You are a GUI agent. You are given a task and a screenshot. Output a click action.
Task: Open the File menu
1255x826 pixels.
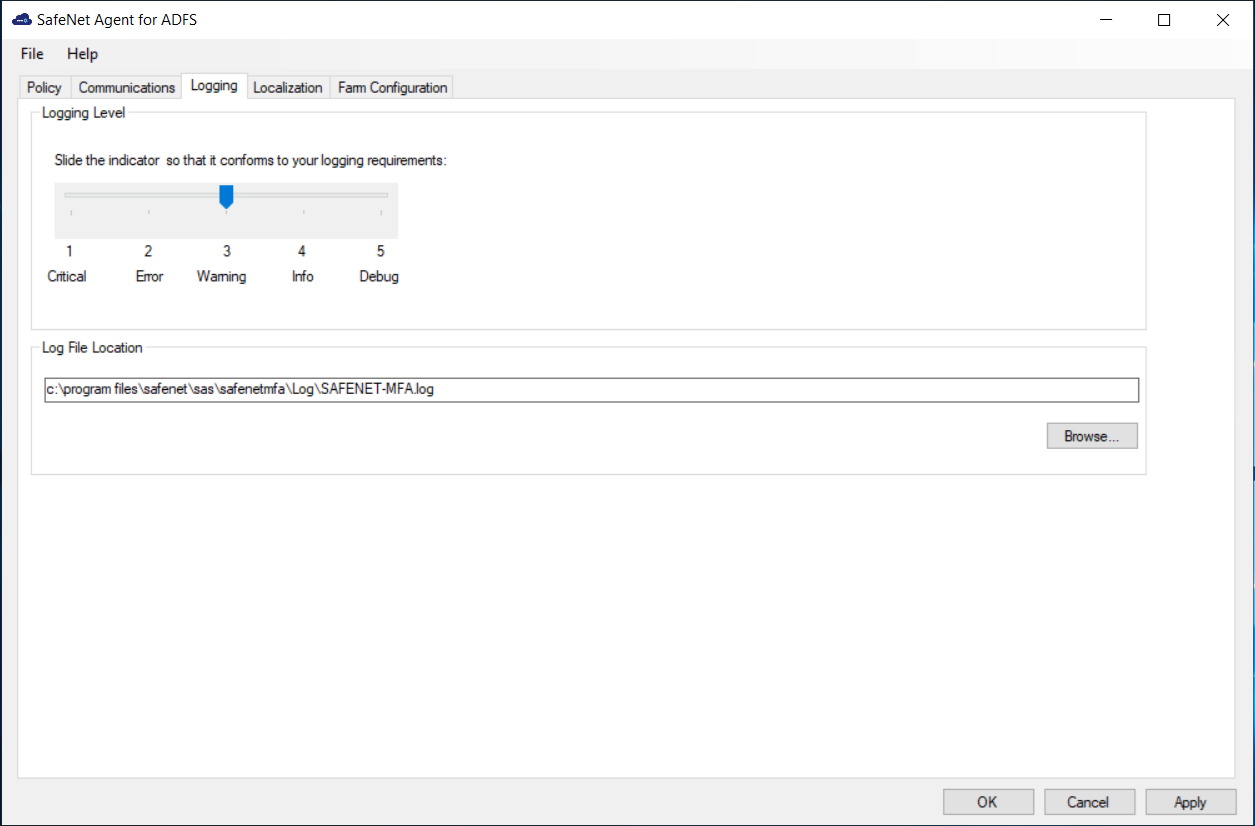click(32, 54)
